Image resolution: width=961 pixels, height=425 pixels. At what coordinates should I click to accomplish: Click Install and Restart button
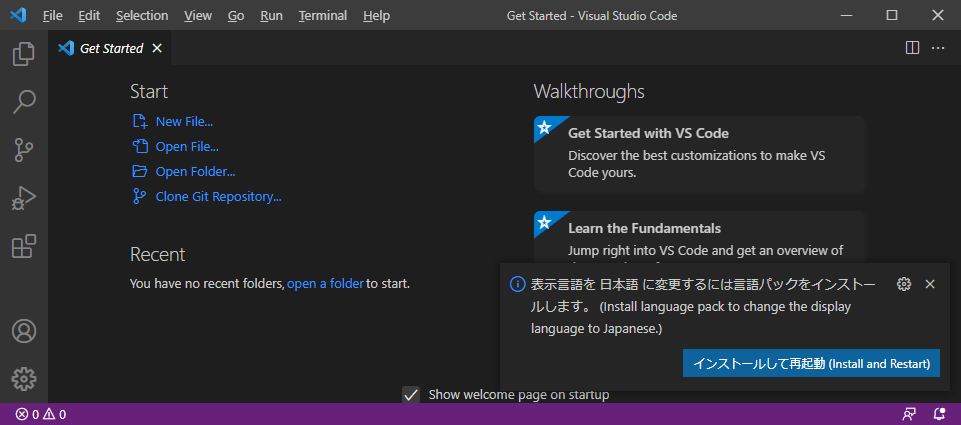pos(811,364)
